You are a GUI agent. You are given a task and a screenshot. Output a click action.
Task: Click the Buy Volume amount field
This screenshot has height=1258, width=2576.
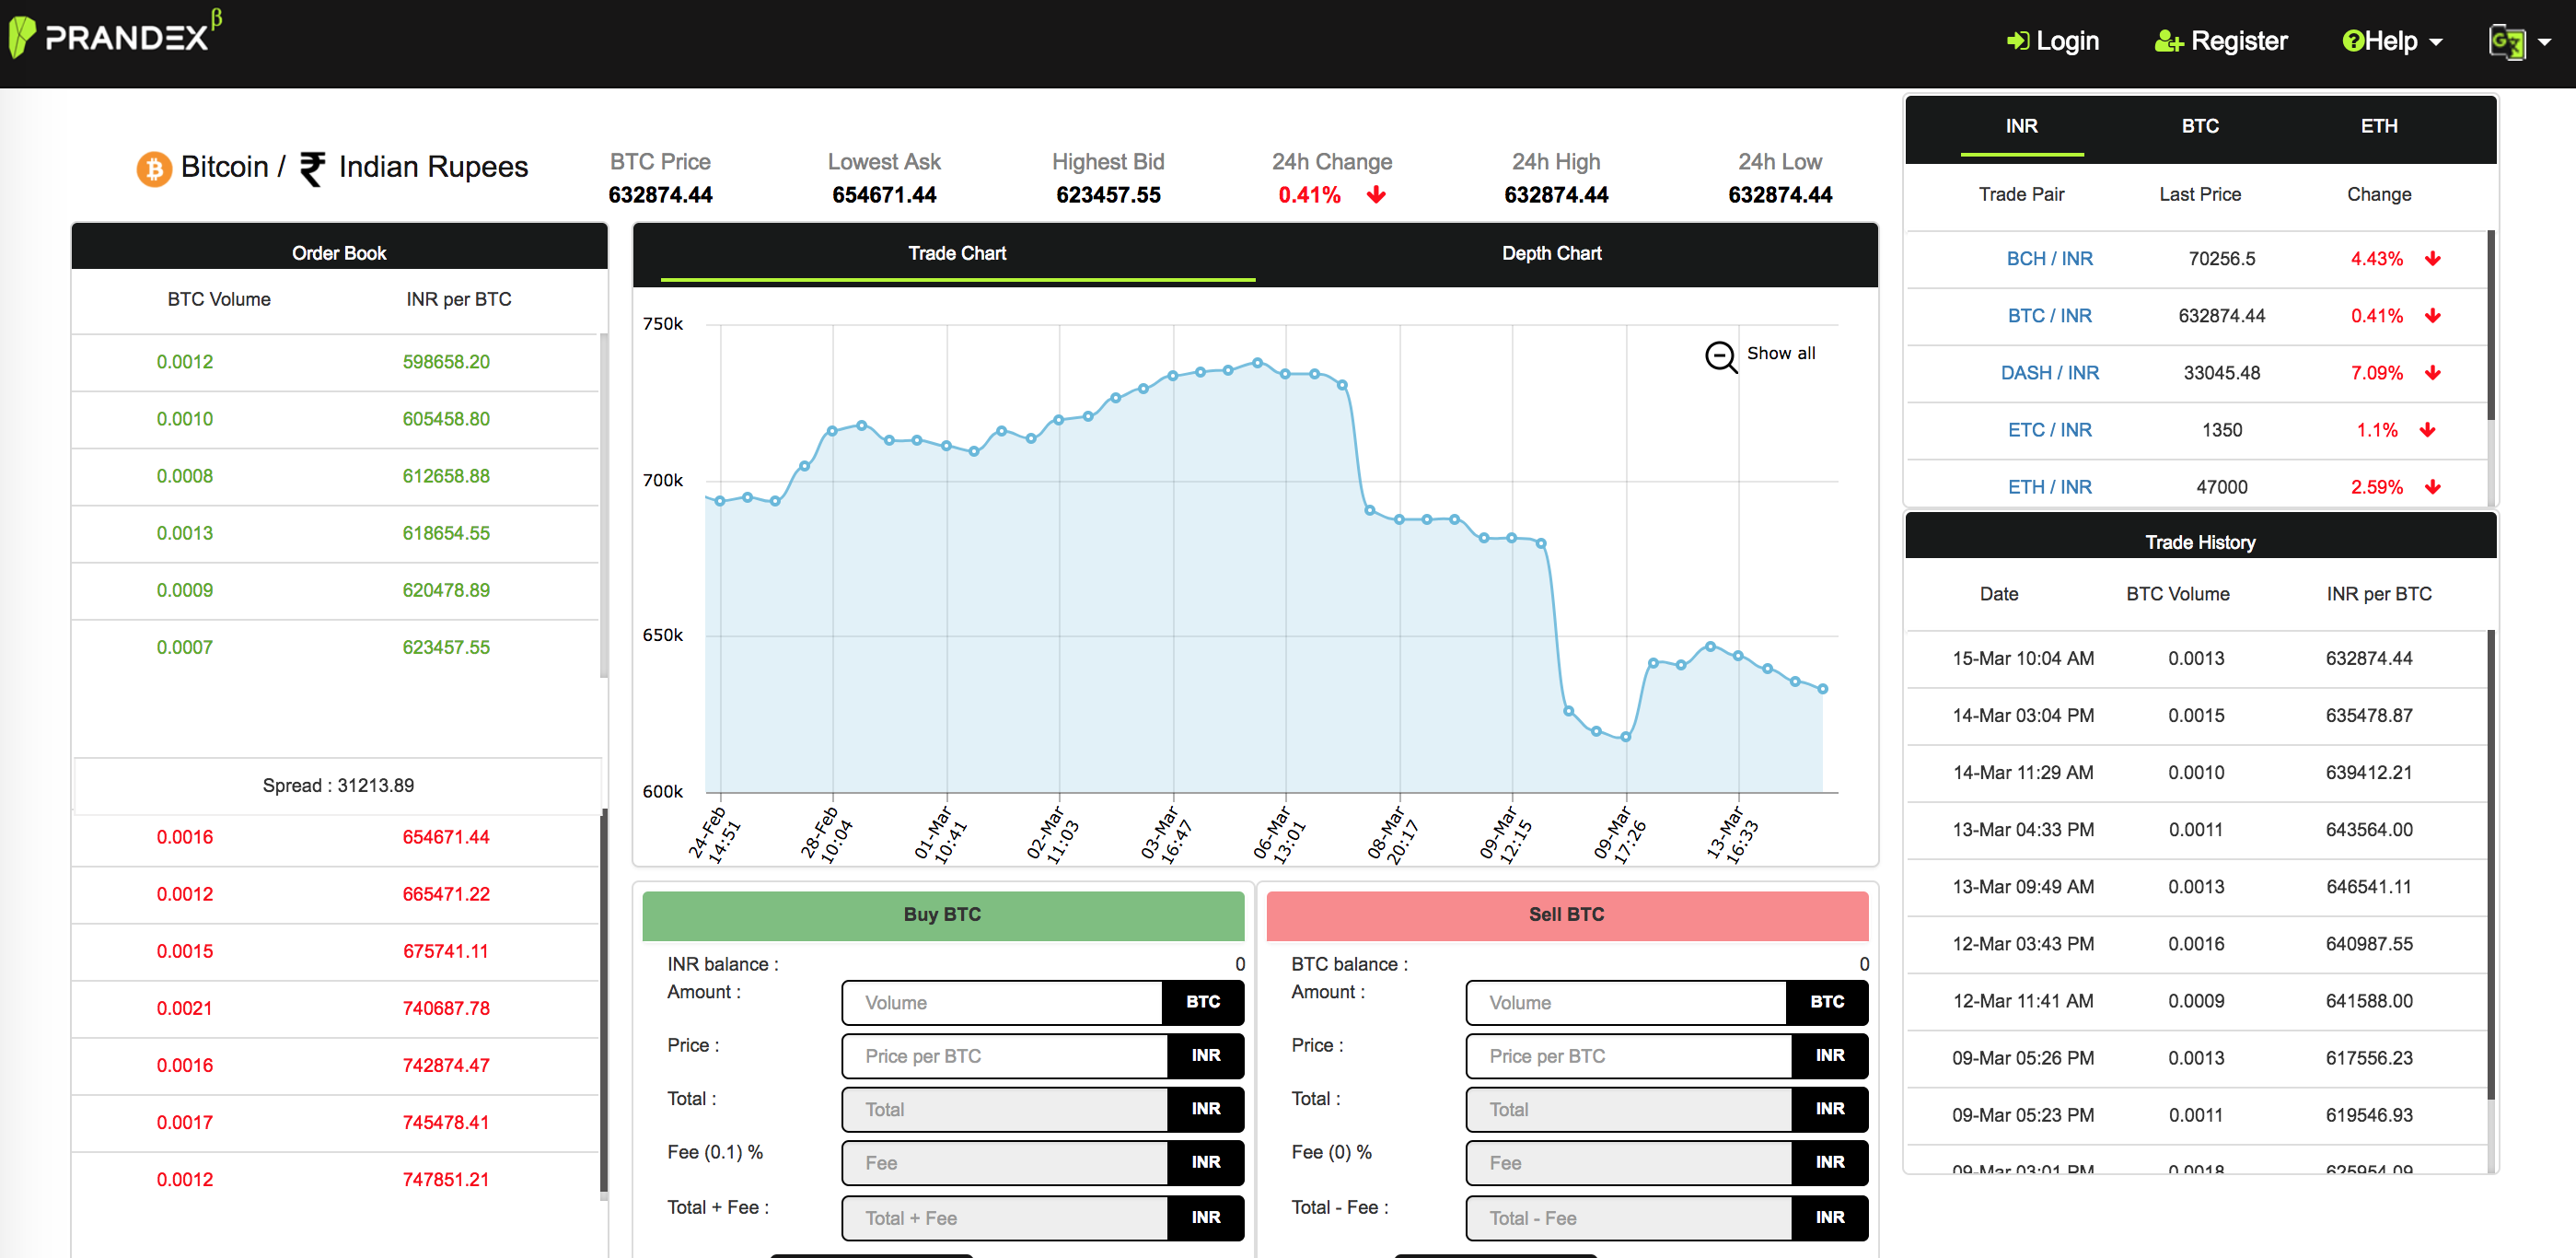(1001, 1002)
